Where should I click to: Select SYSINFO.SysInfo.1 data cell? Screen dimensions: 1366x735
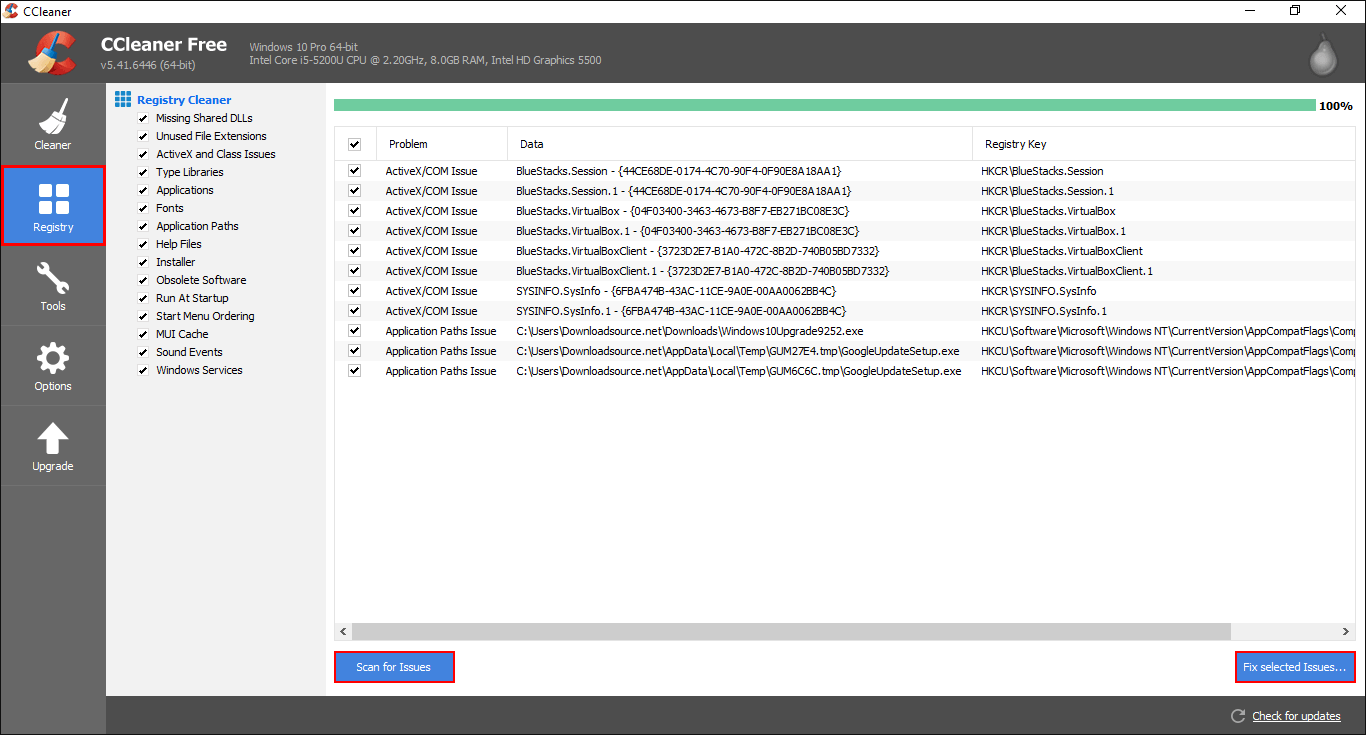pos(681,311)
